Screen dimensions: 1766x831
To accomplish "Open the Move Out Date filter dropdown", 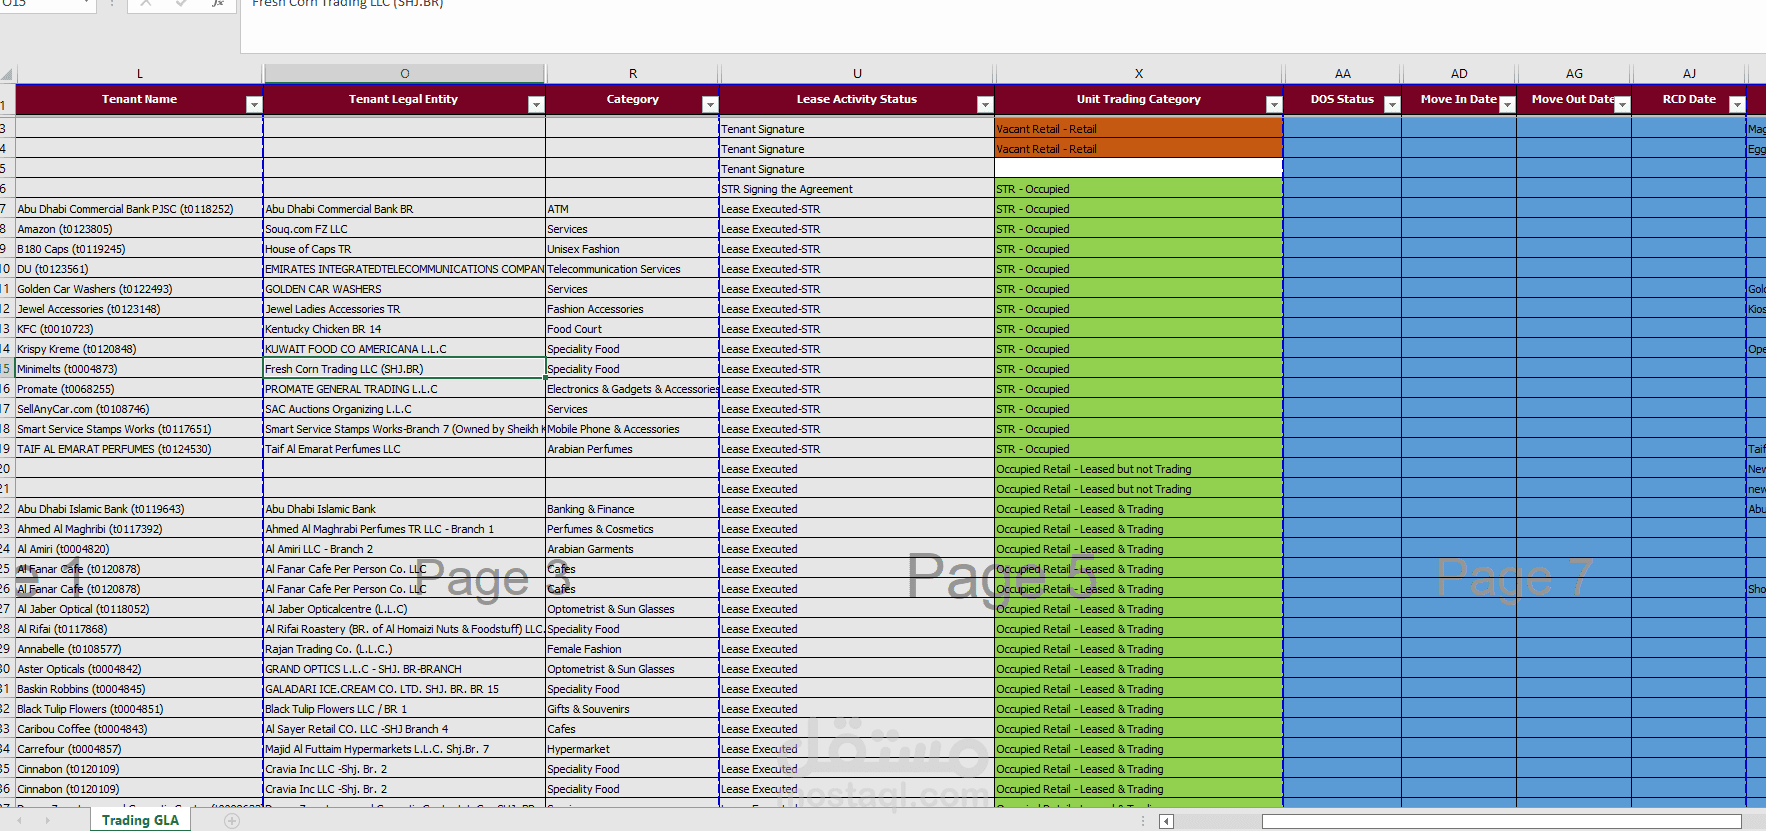I will pyautogui.click(x=1622, y=105).
